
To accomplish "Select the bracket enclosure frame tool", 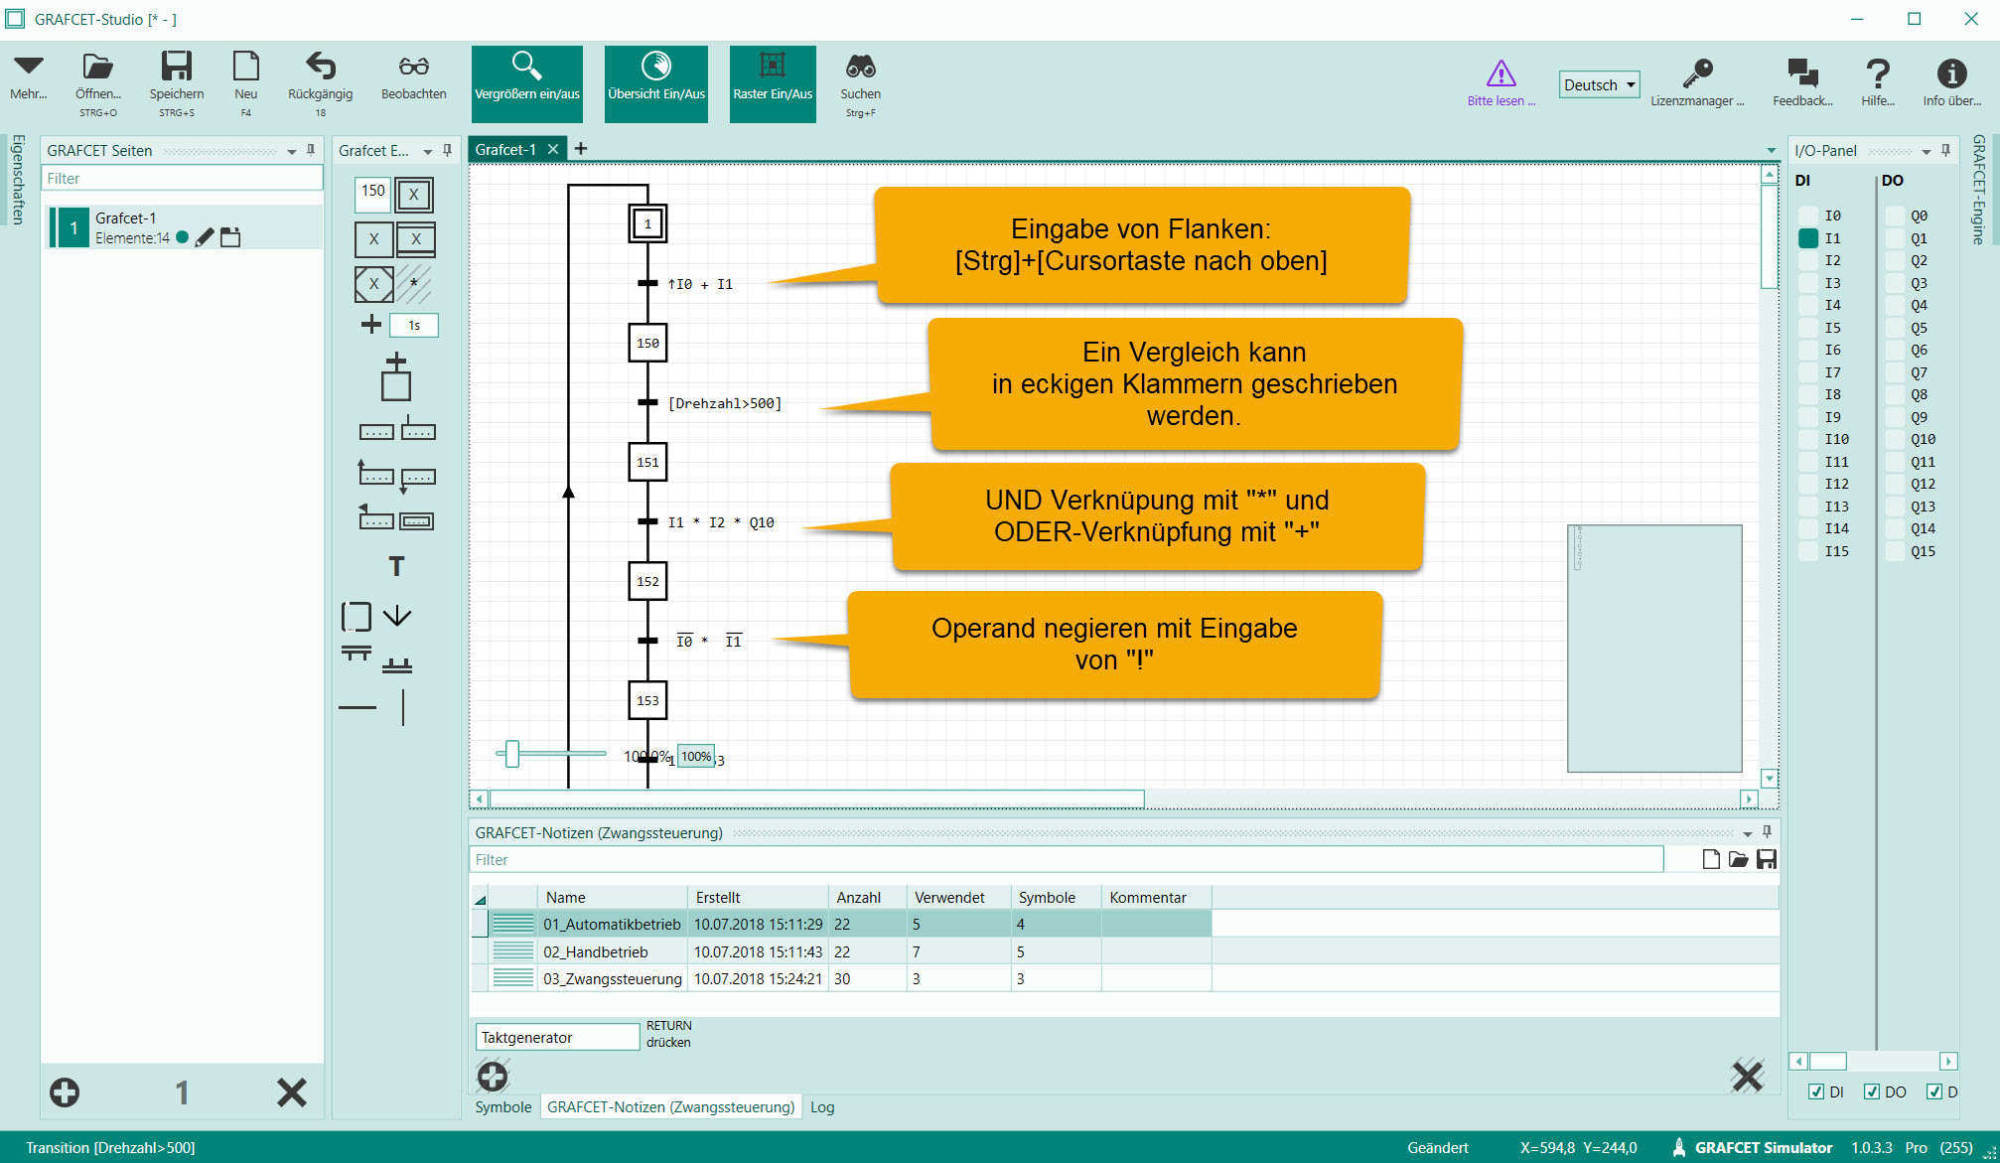I will [x=356, y=616].
